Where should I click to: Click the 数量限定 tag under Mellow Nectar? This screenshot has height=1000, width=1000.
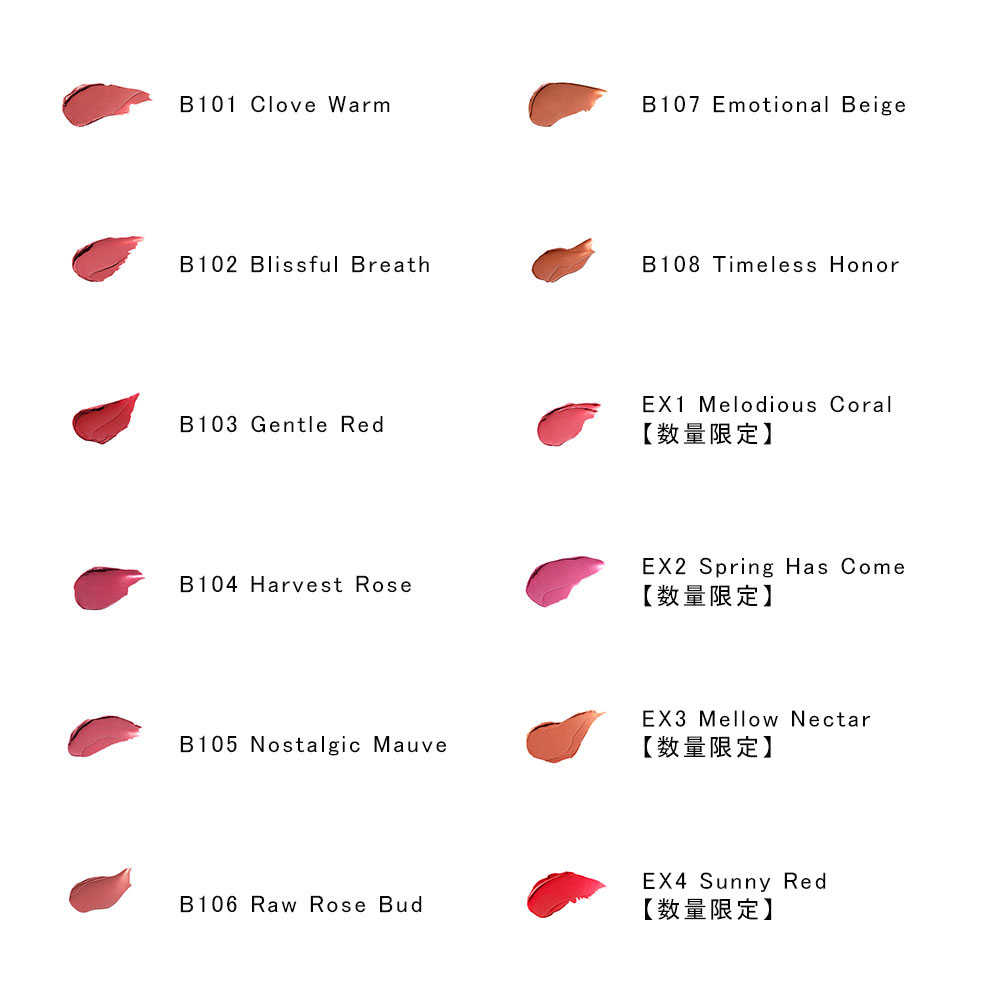pos(707,747)
